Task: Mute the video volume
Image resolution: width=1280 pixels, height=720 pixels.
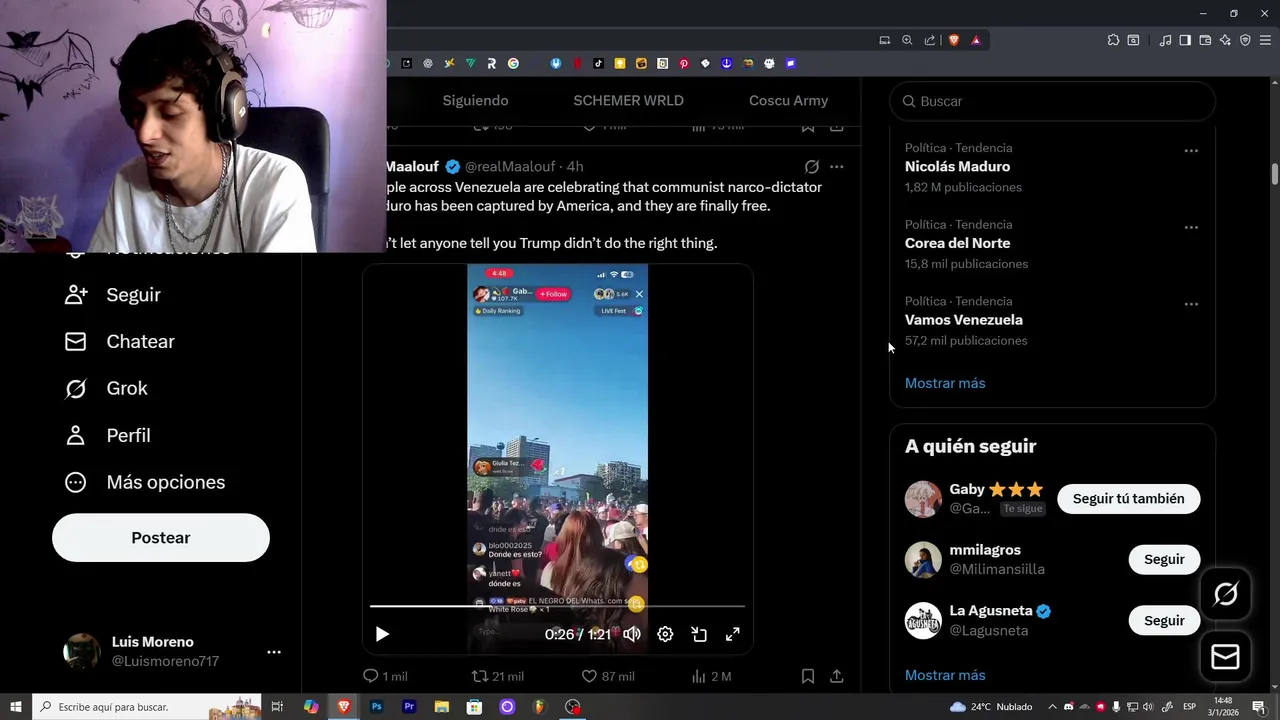Action: (x=632, y=634)
